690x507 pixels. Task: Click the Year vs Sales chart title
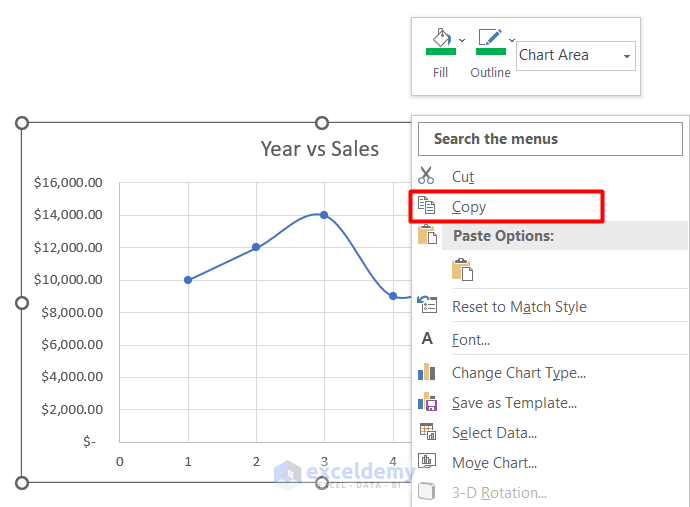click(x=319, y=149)
